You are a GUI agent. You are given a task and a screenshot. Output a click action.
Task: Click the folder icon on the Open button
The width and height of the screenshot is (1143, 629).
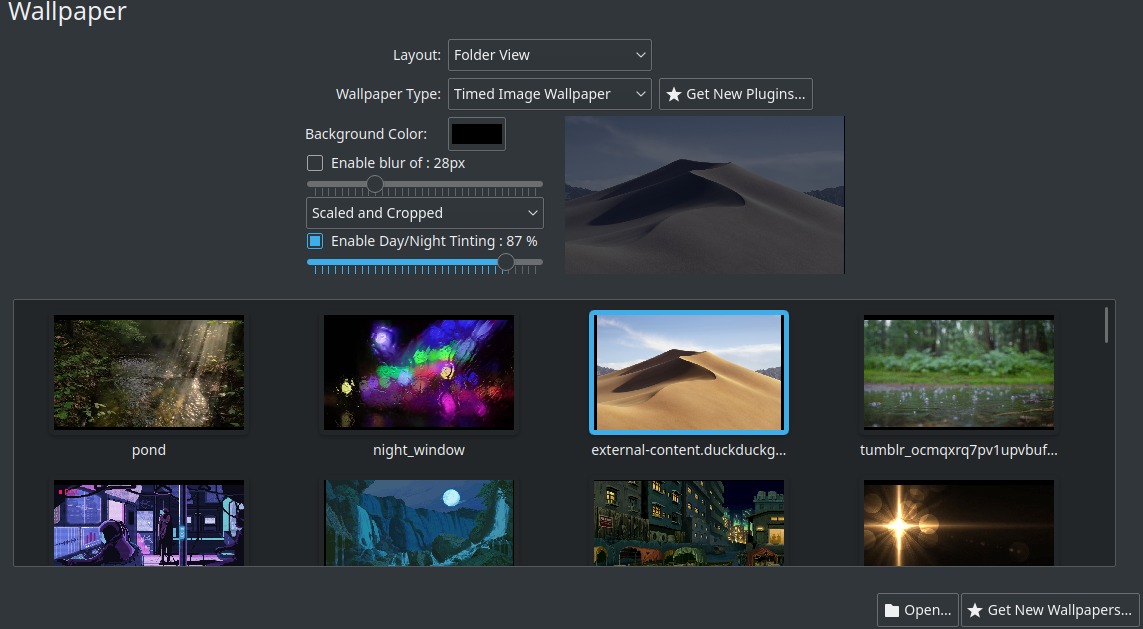pyautogui.click(x=892, y=611)
